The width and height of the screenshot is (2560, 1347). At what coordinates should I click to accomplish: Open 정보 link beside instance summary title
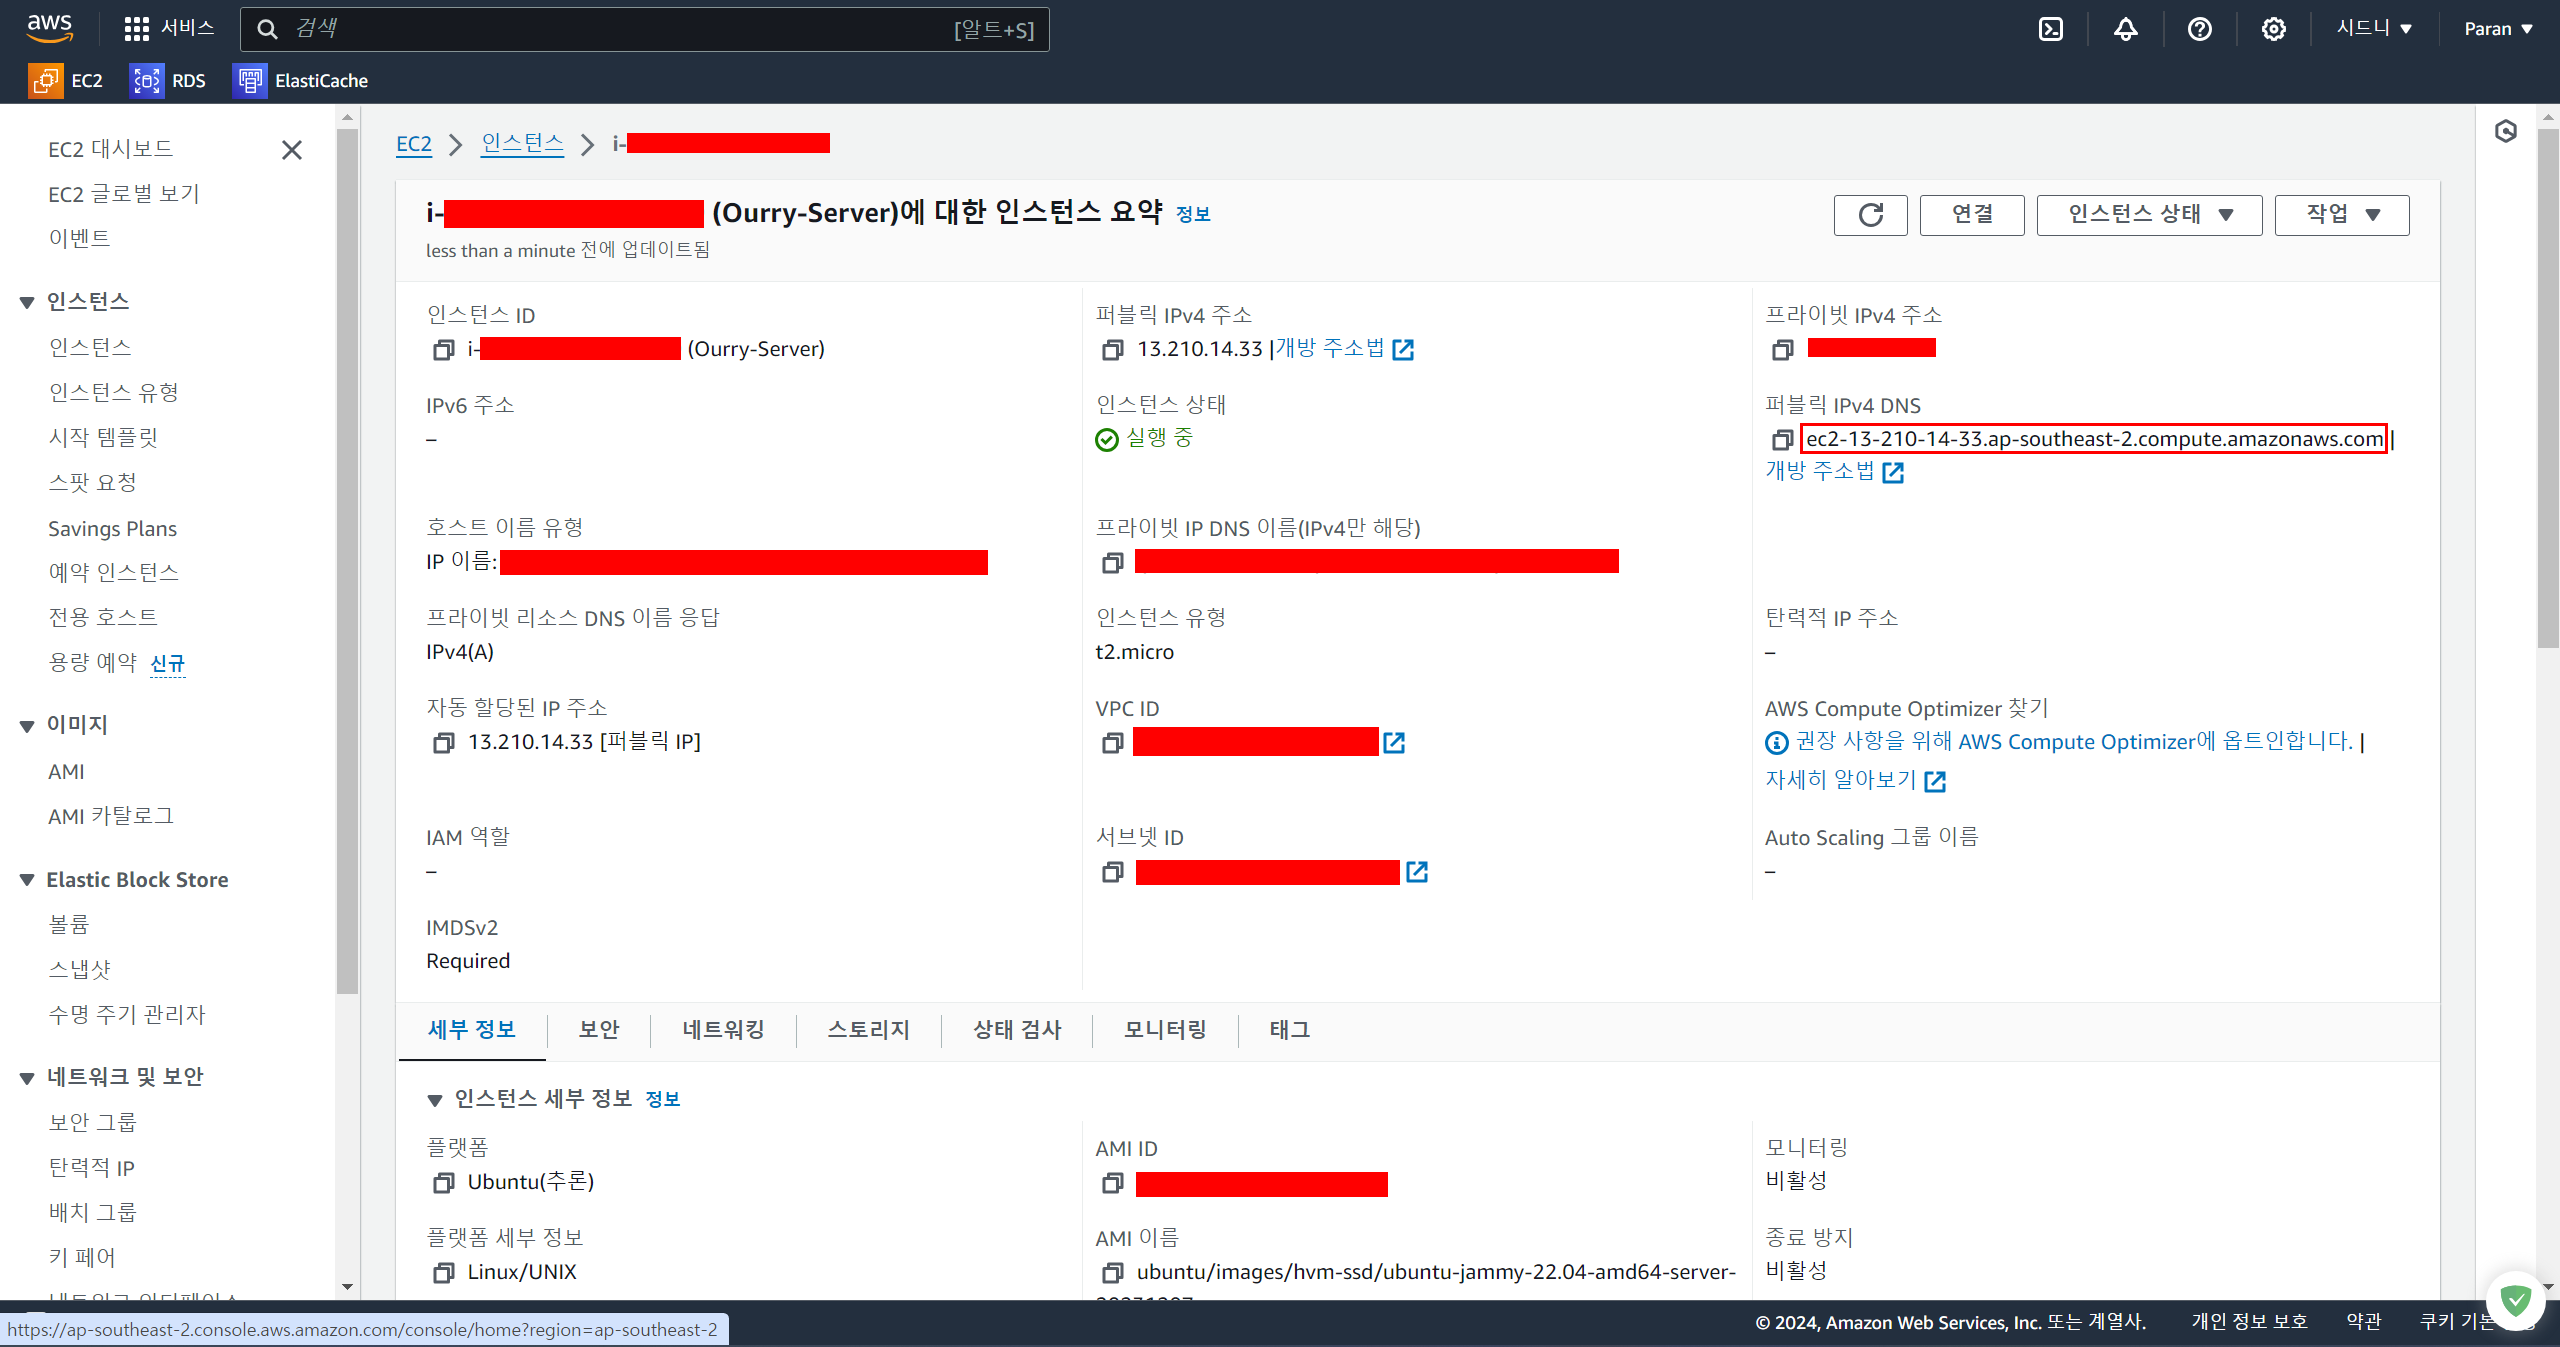1193,214
